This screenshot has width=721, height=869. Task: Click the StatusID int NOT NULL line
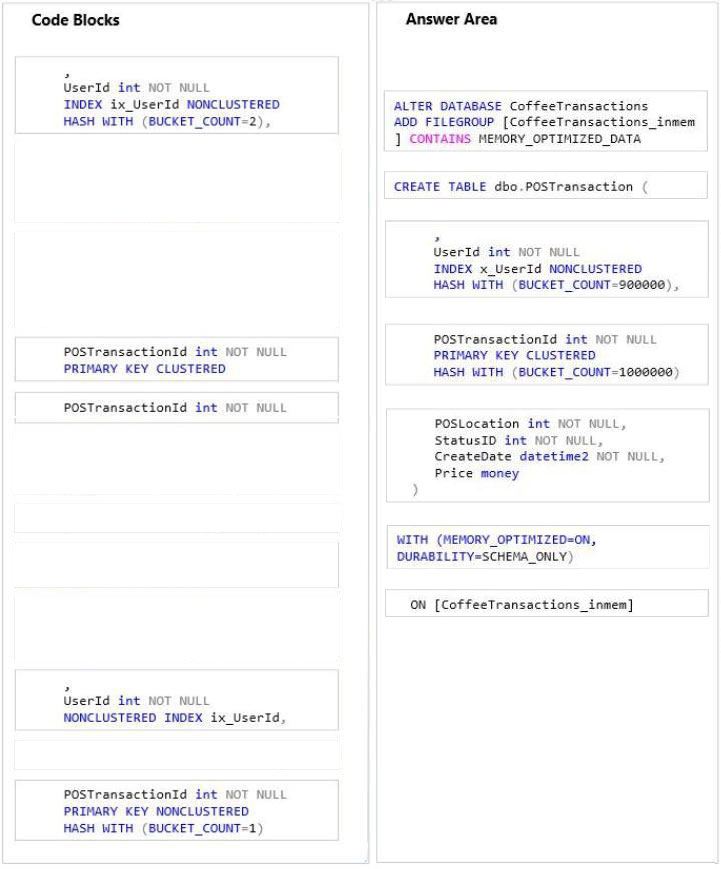(519, 441)
